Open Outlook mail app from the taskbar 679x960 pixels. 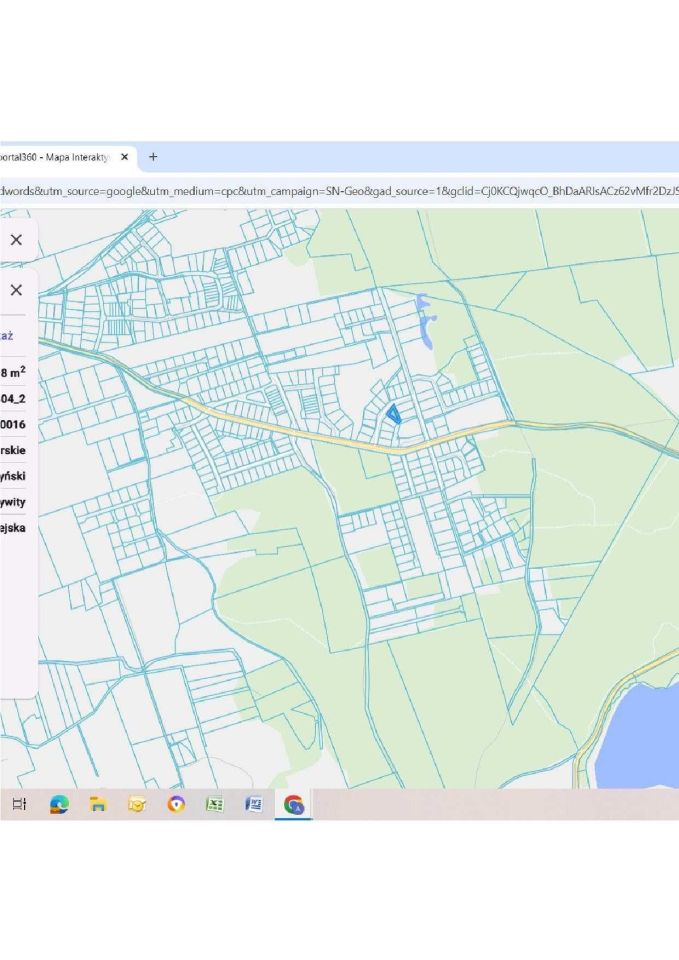point(137,804)
